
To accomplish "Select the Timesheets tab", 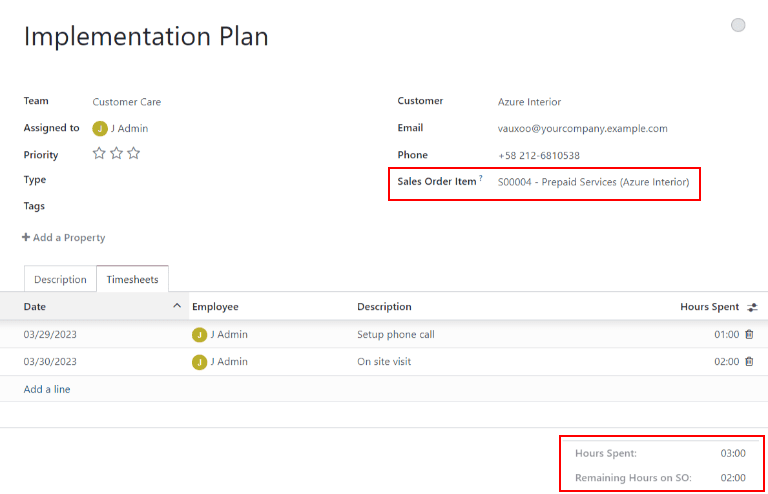I will click(132, 280).
